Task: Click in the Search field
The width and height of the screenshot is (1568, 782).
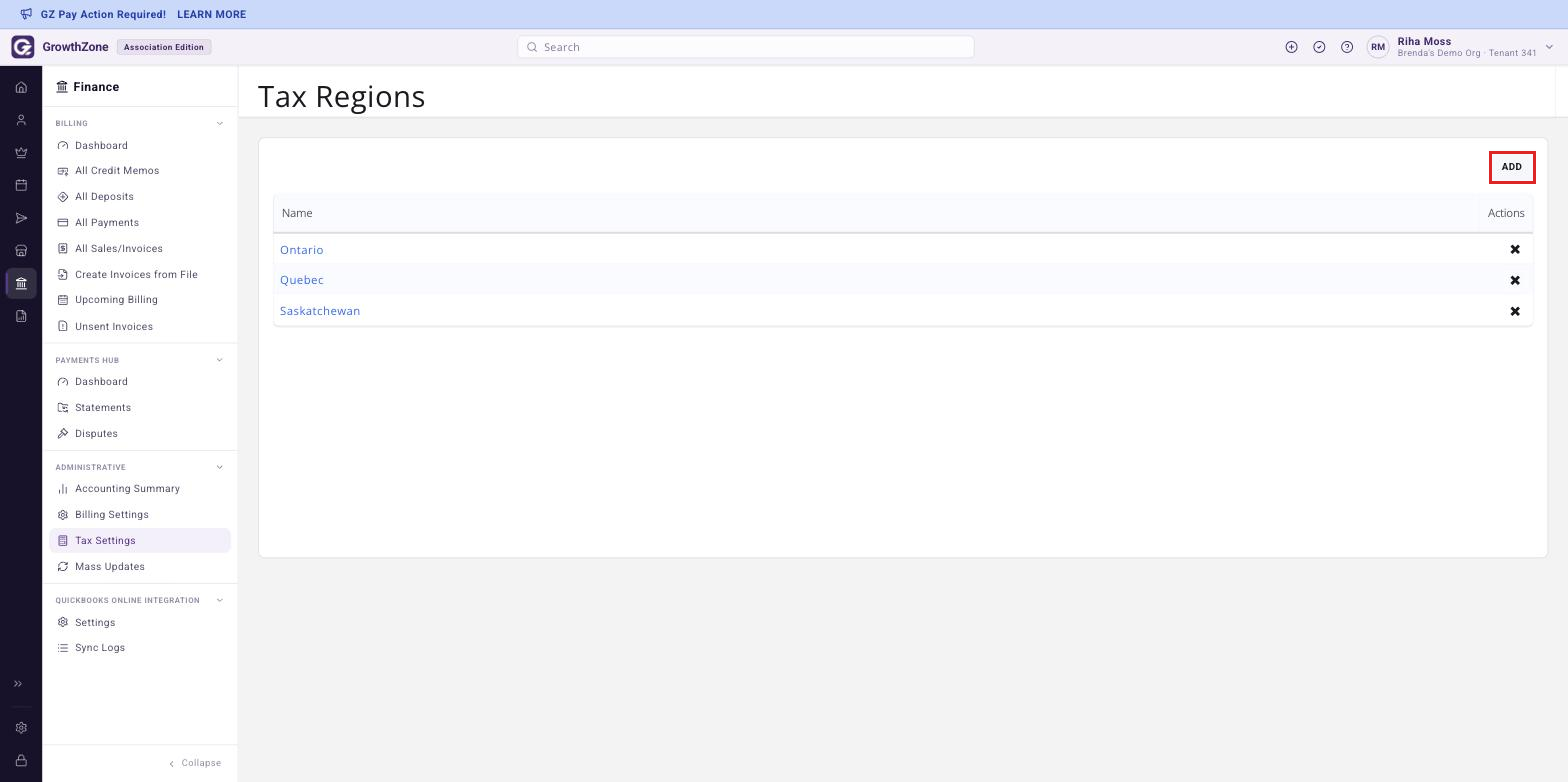Action: [x=746, y=47]
